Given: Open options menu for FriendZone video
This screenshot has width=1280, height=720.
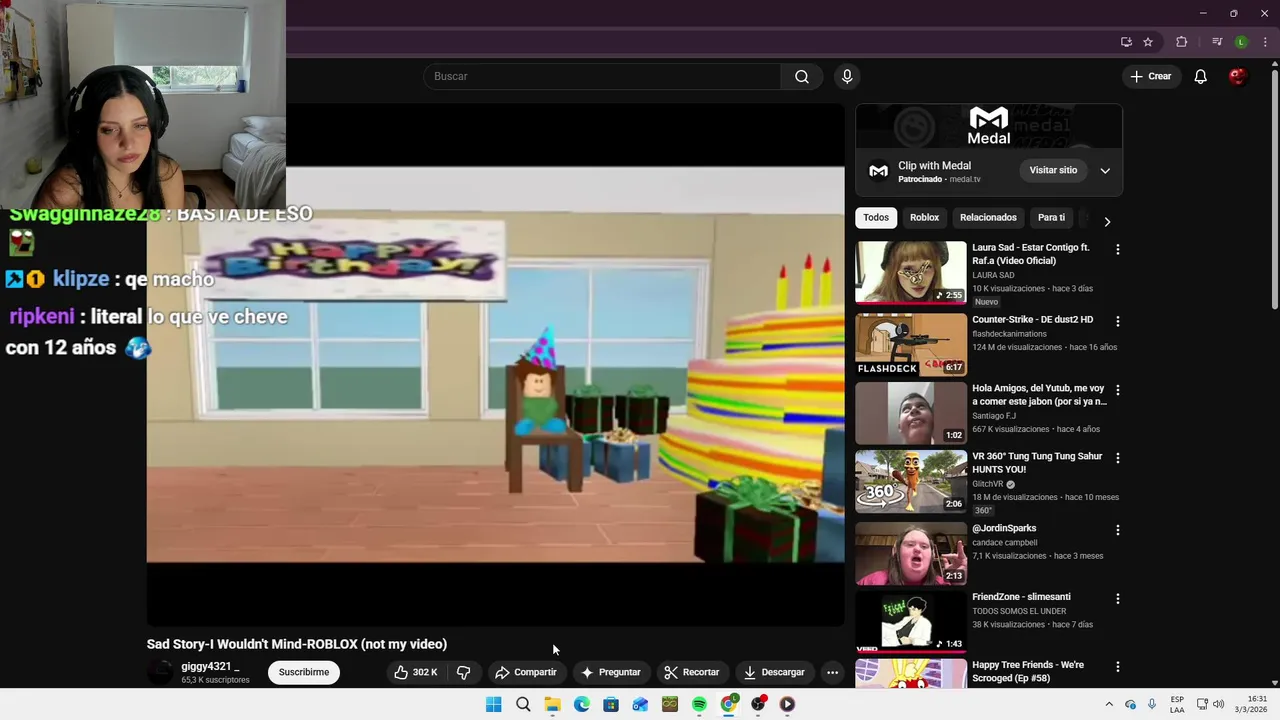Looking at the screenshot, I should [x=1117, y=598].
